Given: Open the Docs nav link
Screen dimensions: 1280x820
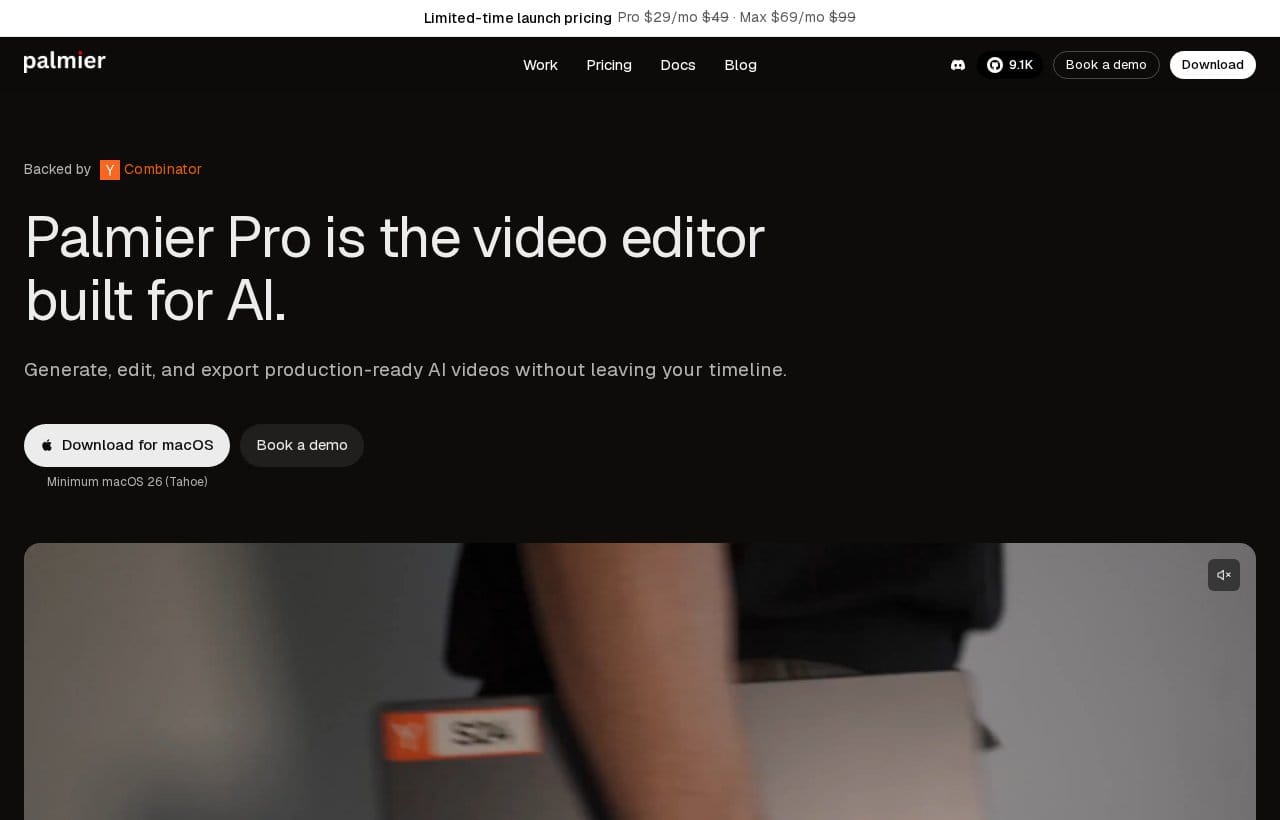Looking at the screenshot, I should [x=678, y=65].
